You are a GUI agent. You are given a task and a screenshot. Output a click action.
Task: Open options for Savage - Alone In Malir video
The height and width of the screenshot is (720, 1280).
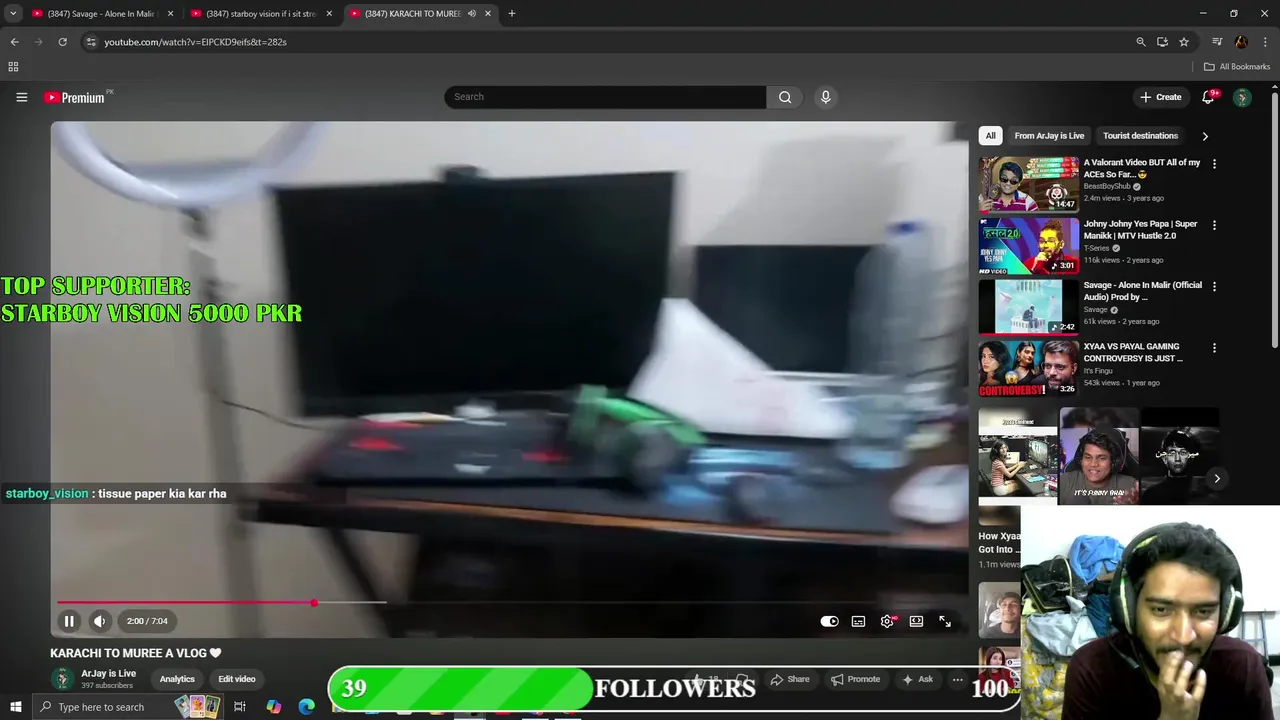1214,286
